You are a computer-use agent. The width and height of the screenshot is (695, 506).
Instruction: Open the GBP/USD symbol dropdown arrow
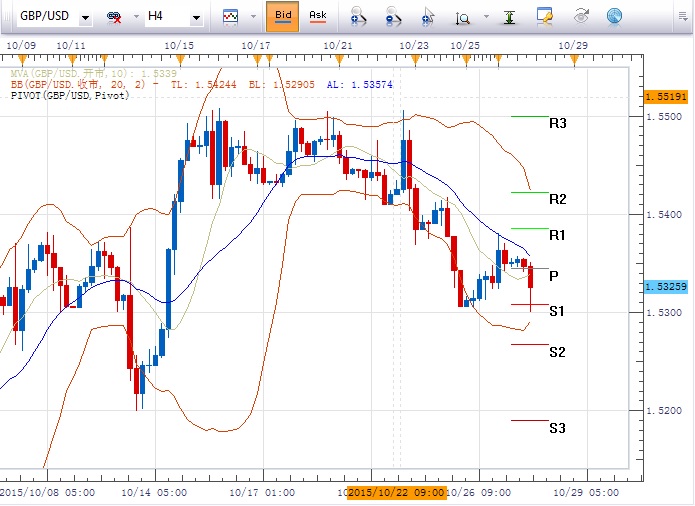point(85,18)
